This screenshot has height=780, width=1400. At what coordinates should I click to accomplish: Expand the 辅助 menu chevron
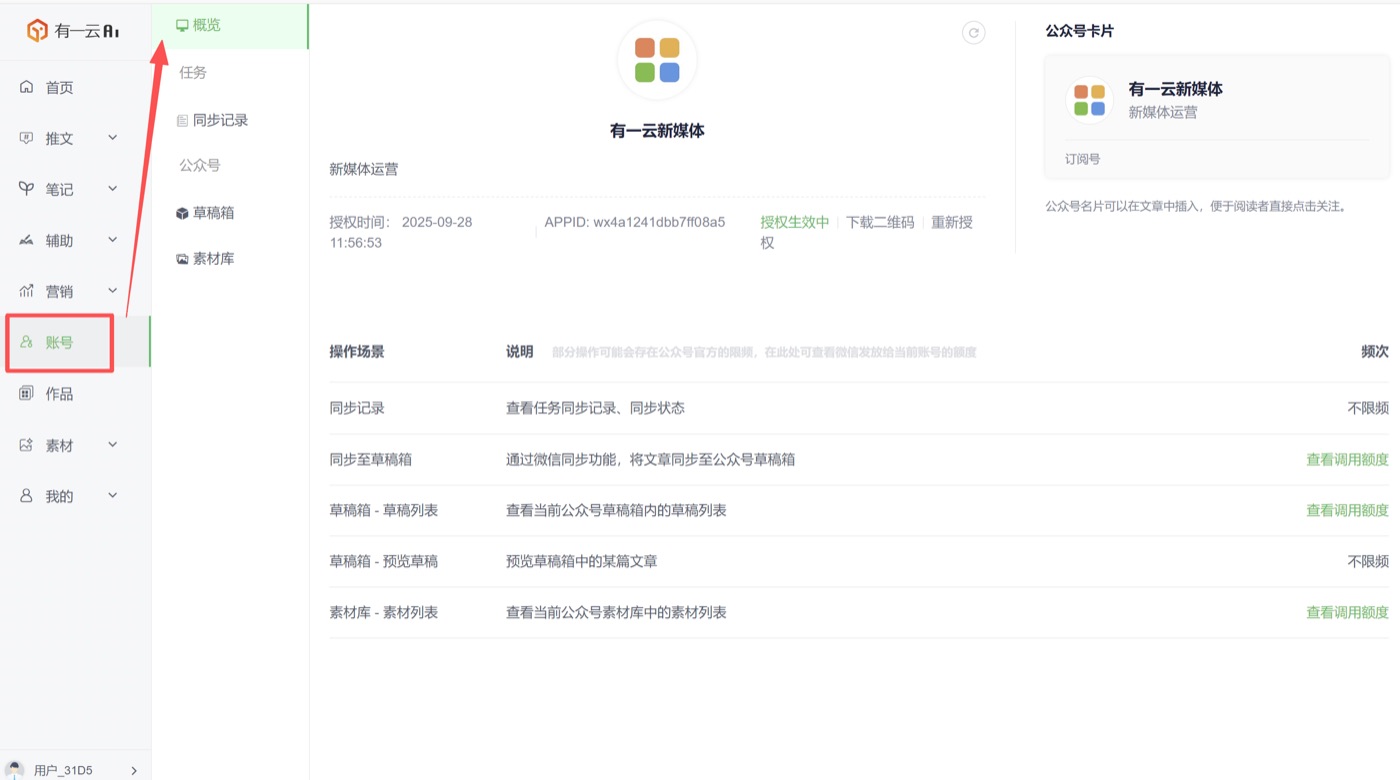113,240
